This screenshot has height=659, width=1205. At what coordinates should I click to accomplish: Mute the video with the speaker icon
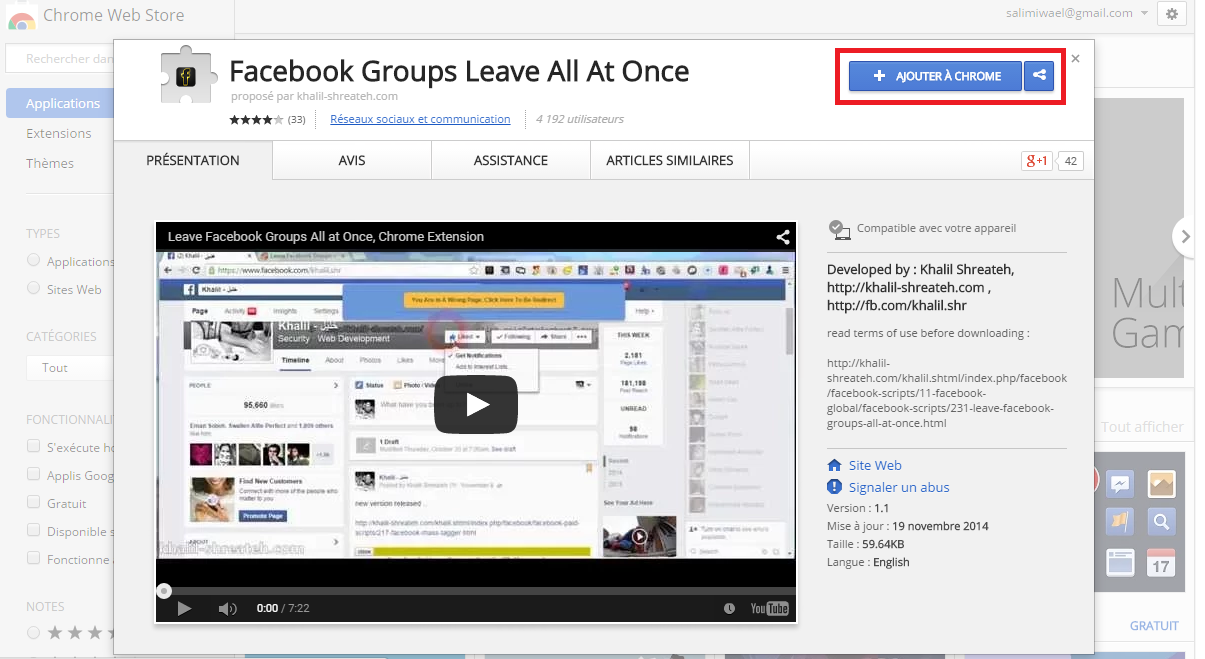[228, 608]
